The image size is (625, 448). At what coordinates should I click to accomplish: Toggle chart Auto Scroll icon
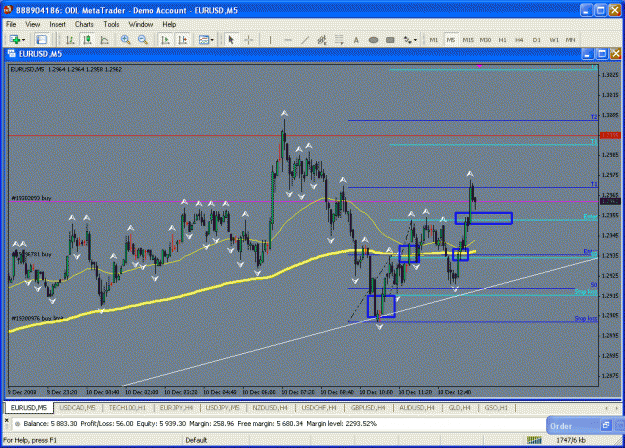pyautogui.click(x=165, y=39)
